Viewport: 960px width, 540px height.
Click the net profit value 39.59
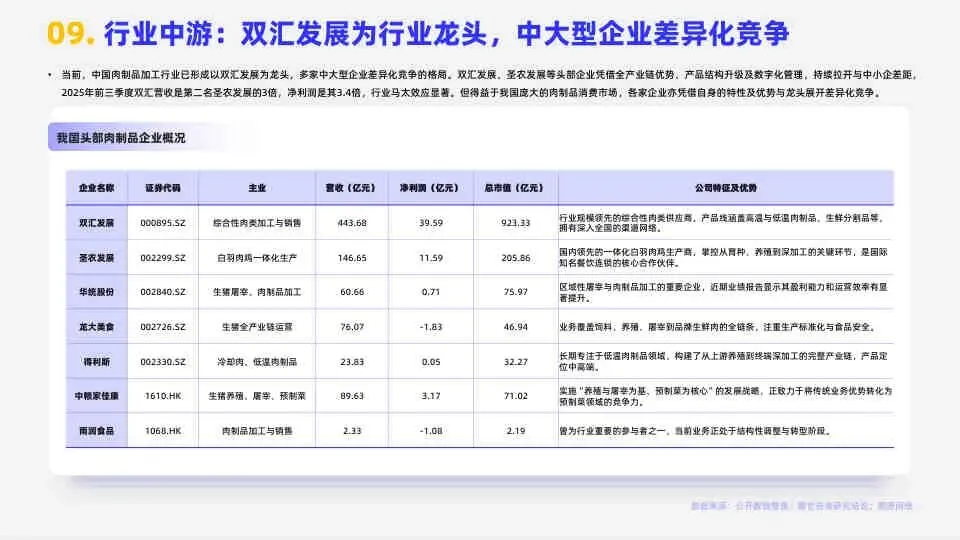pos(431,223)
